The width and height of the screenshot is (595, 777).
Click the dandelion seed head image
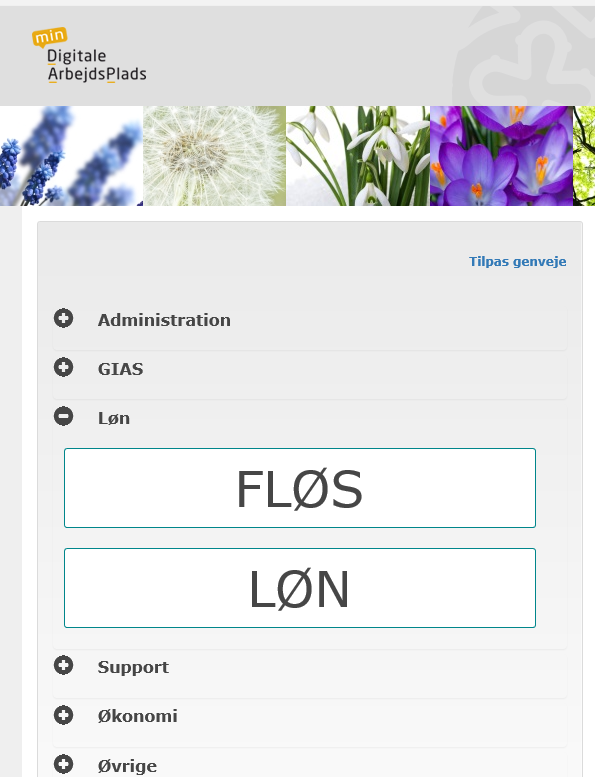click(215, 156)
